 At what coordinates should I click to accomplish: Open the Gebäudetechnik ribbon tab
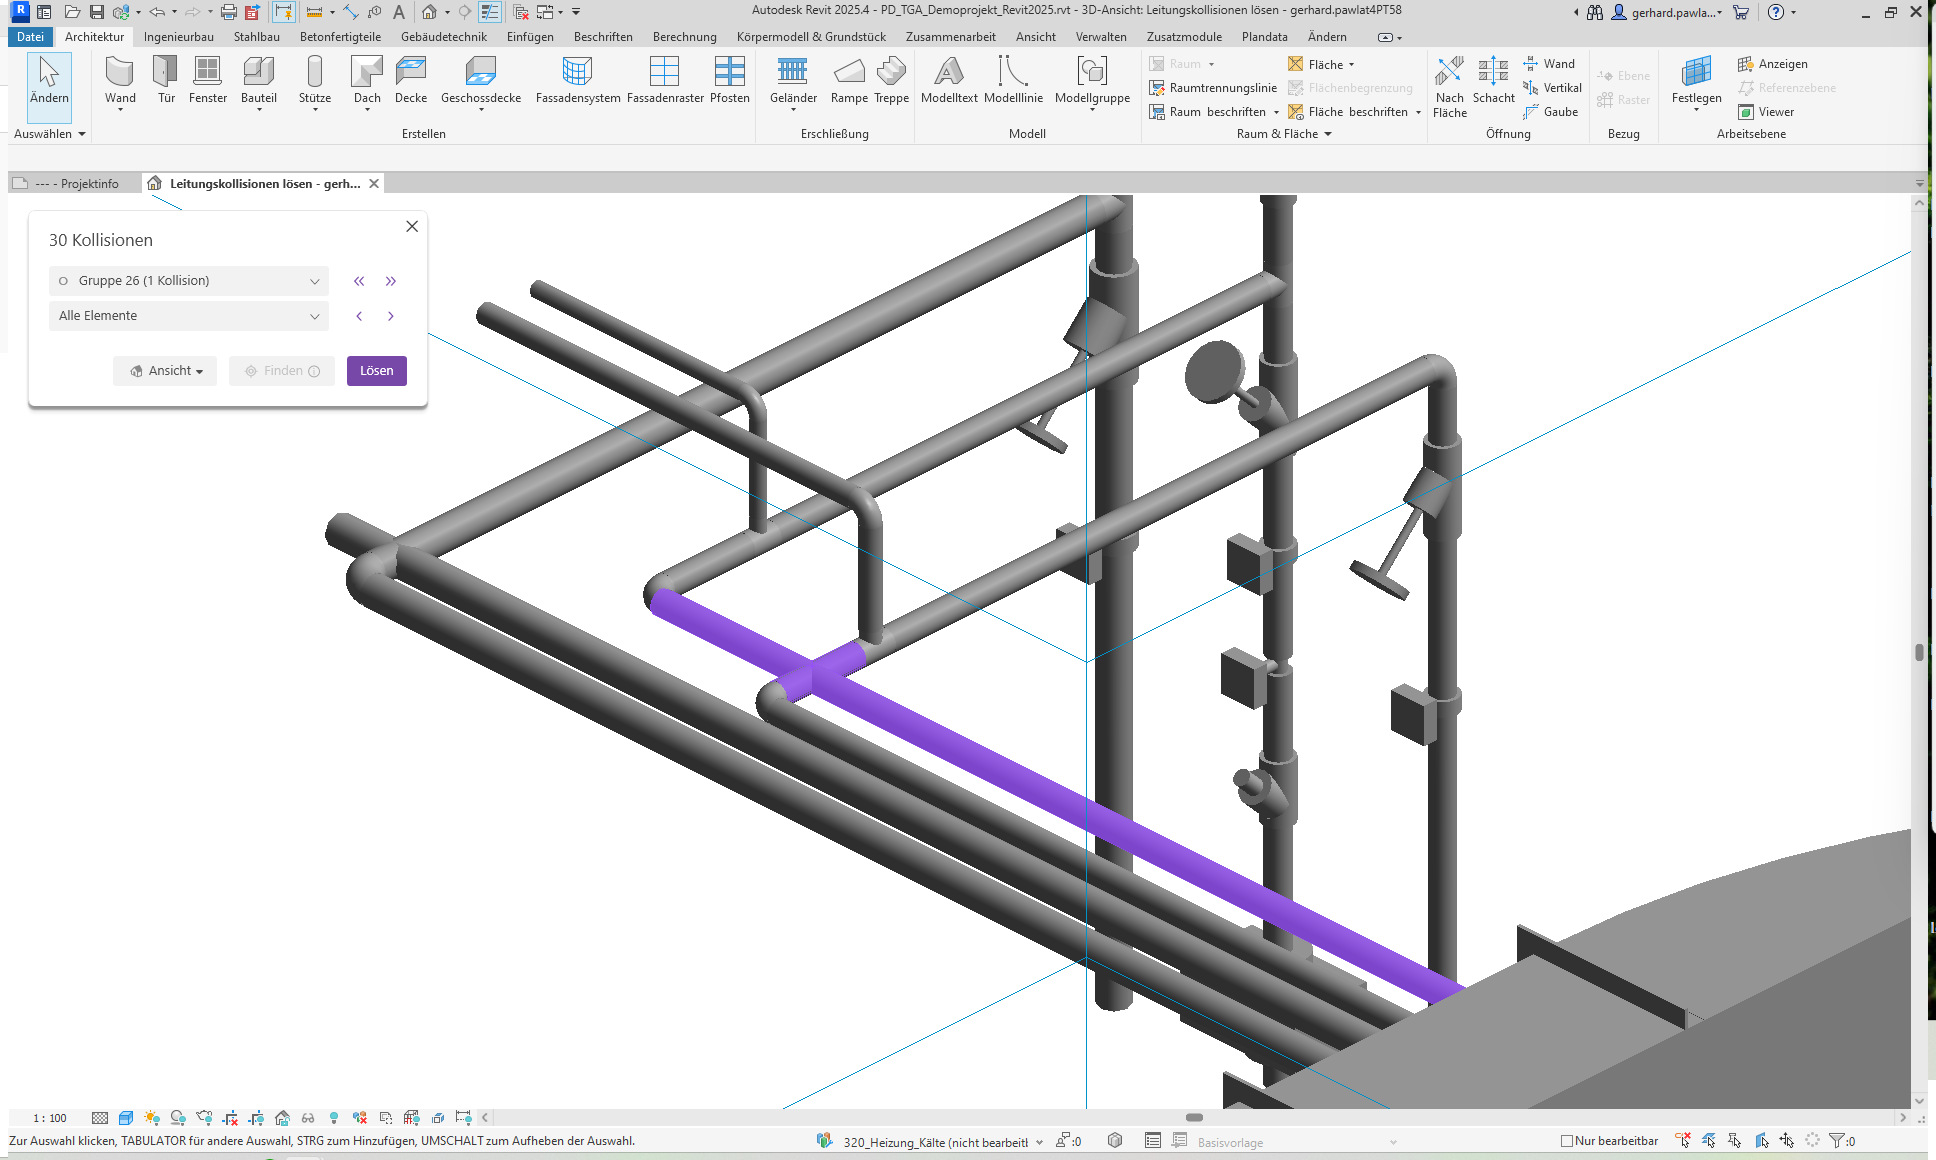coord(443,37)
